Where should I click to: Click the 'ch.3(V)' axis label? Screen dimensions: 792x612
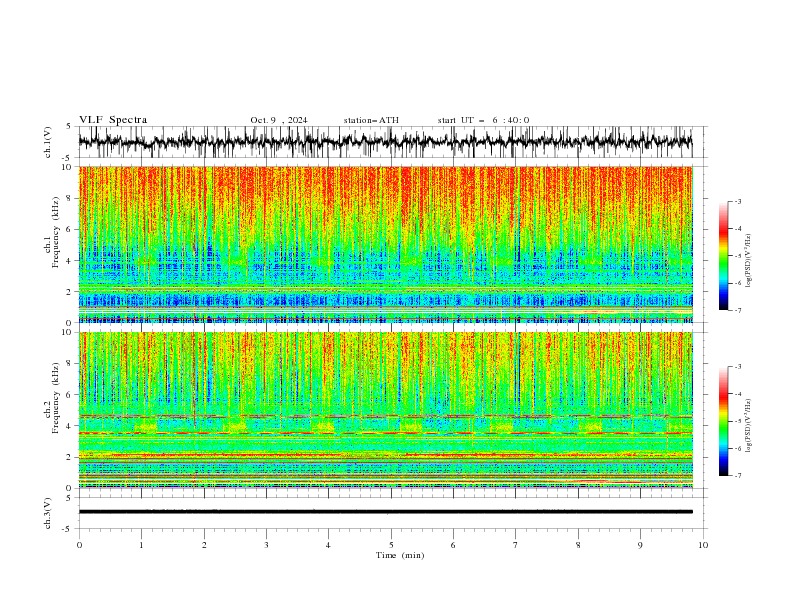click(x=48, y=513)
